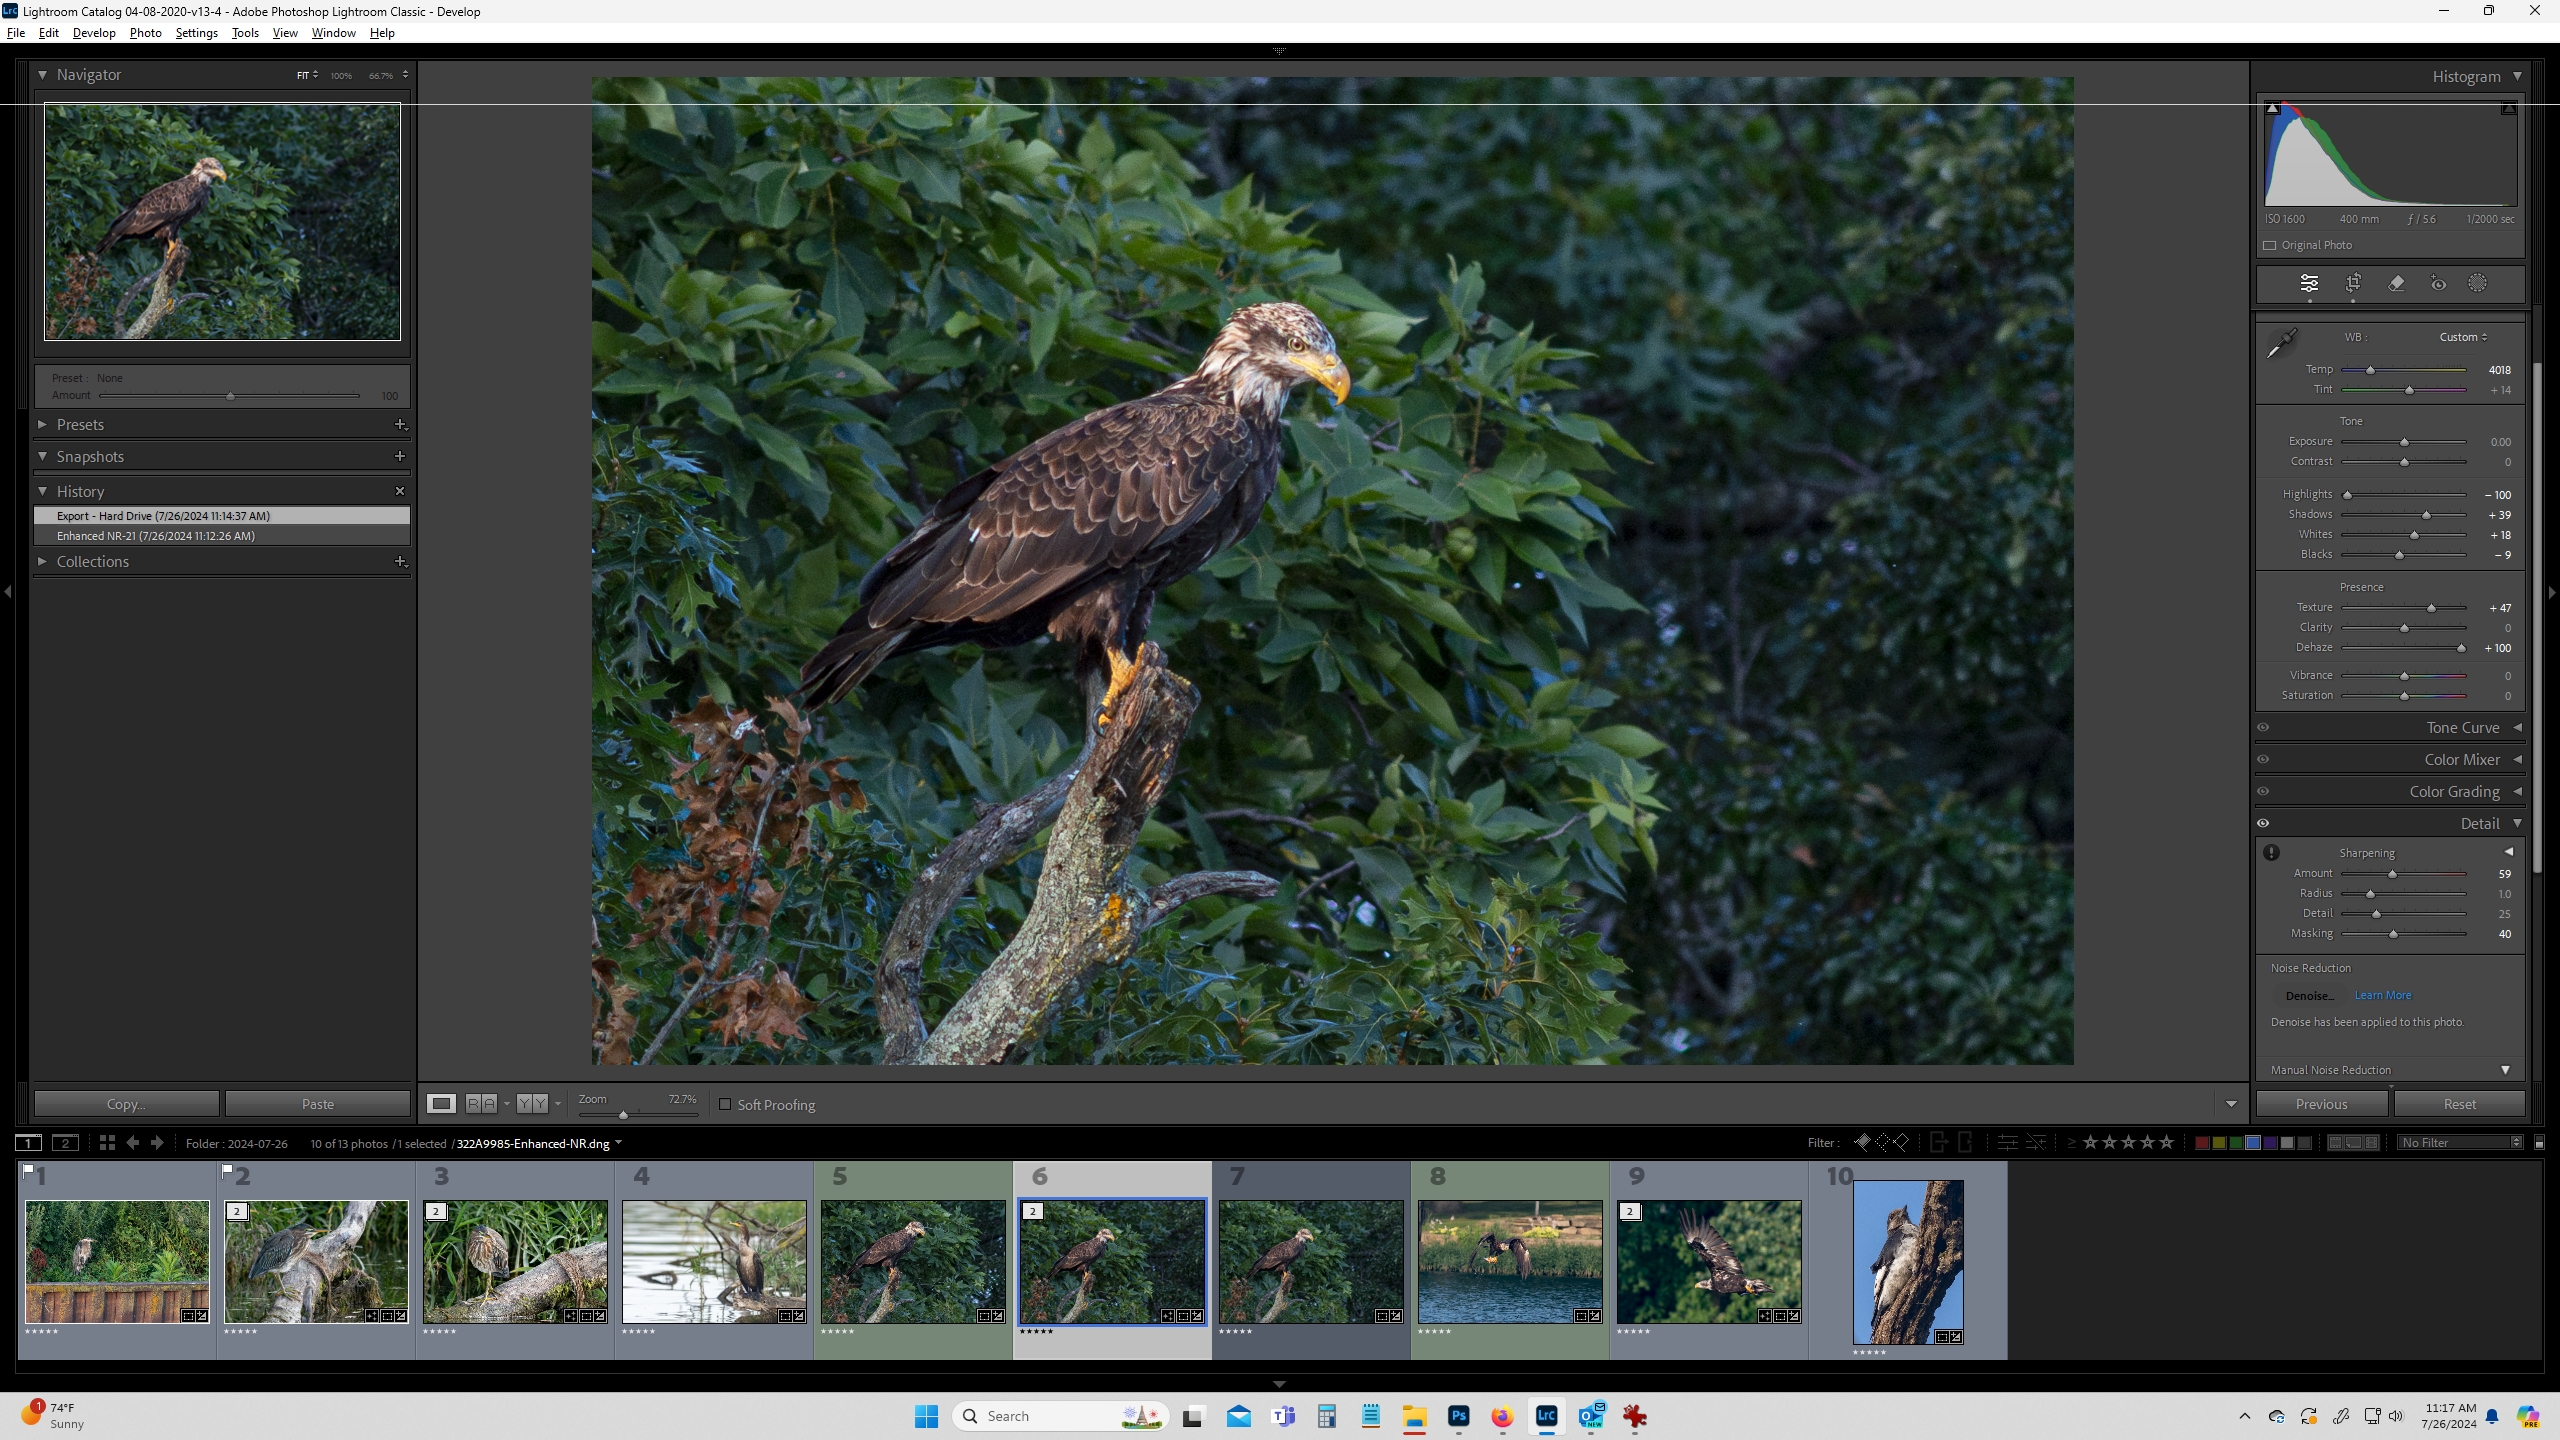2560x1440 pixels.
Task: Open the Develop menu
Action: [93, 32]
